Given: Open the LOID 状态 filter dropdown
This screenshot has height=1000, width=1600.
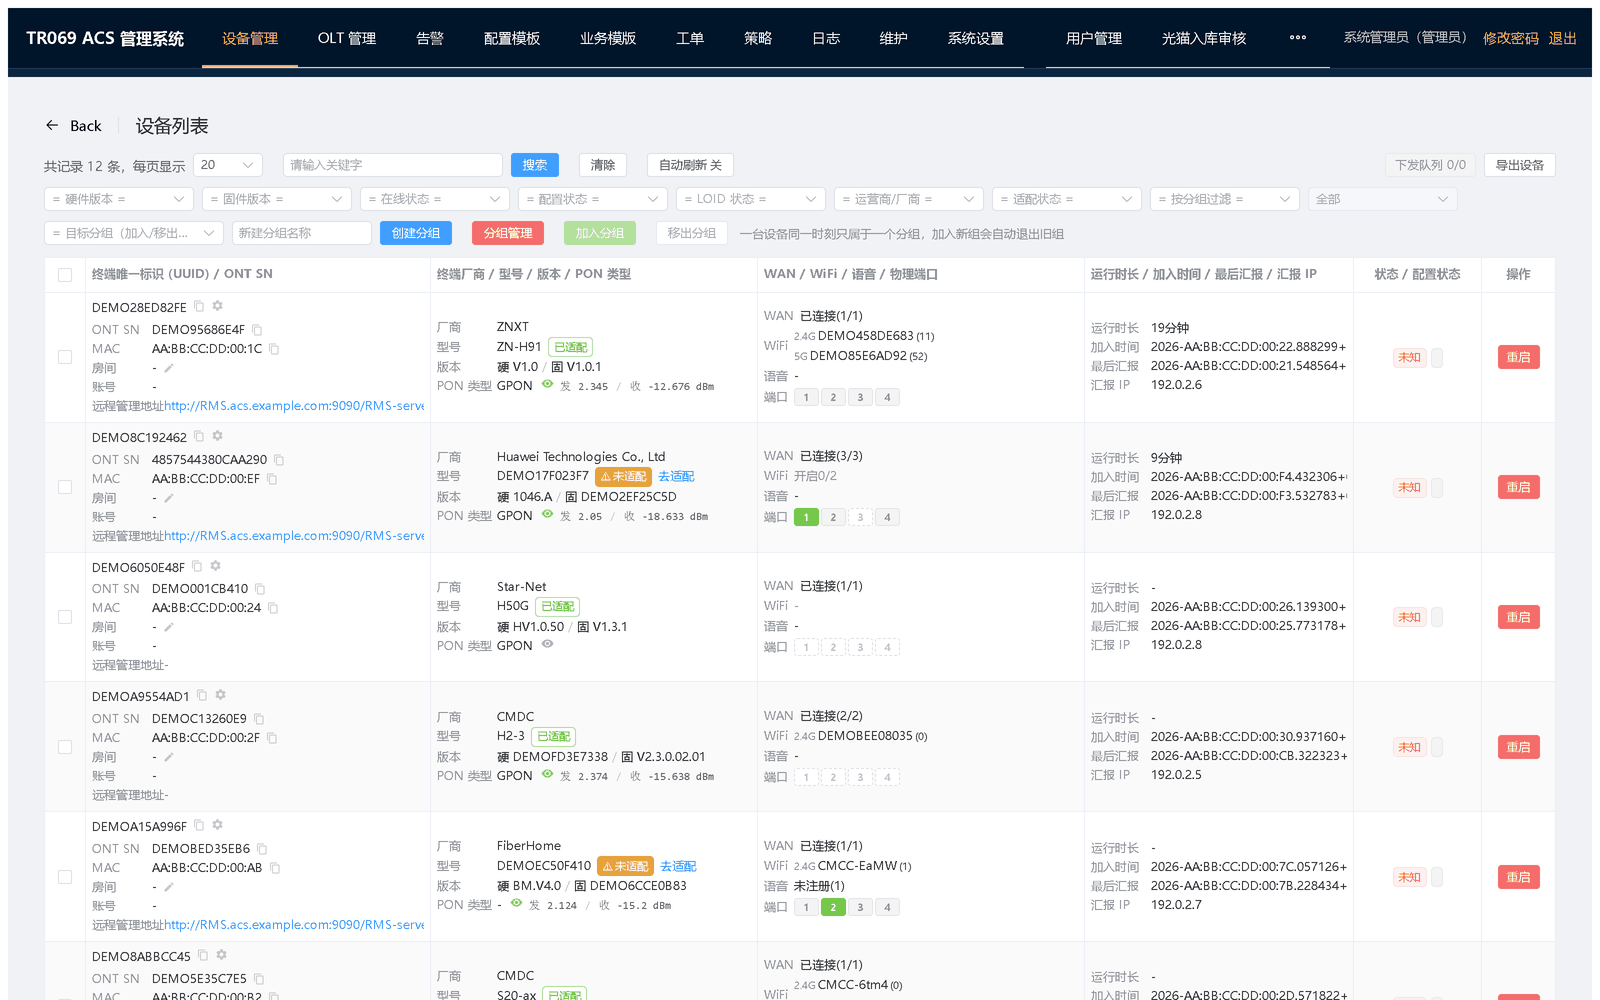Looking at the screenshot, I should click(750, 199).
